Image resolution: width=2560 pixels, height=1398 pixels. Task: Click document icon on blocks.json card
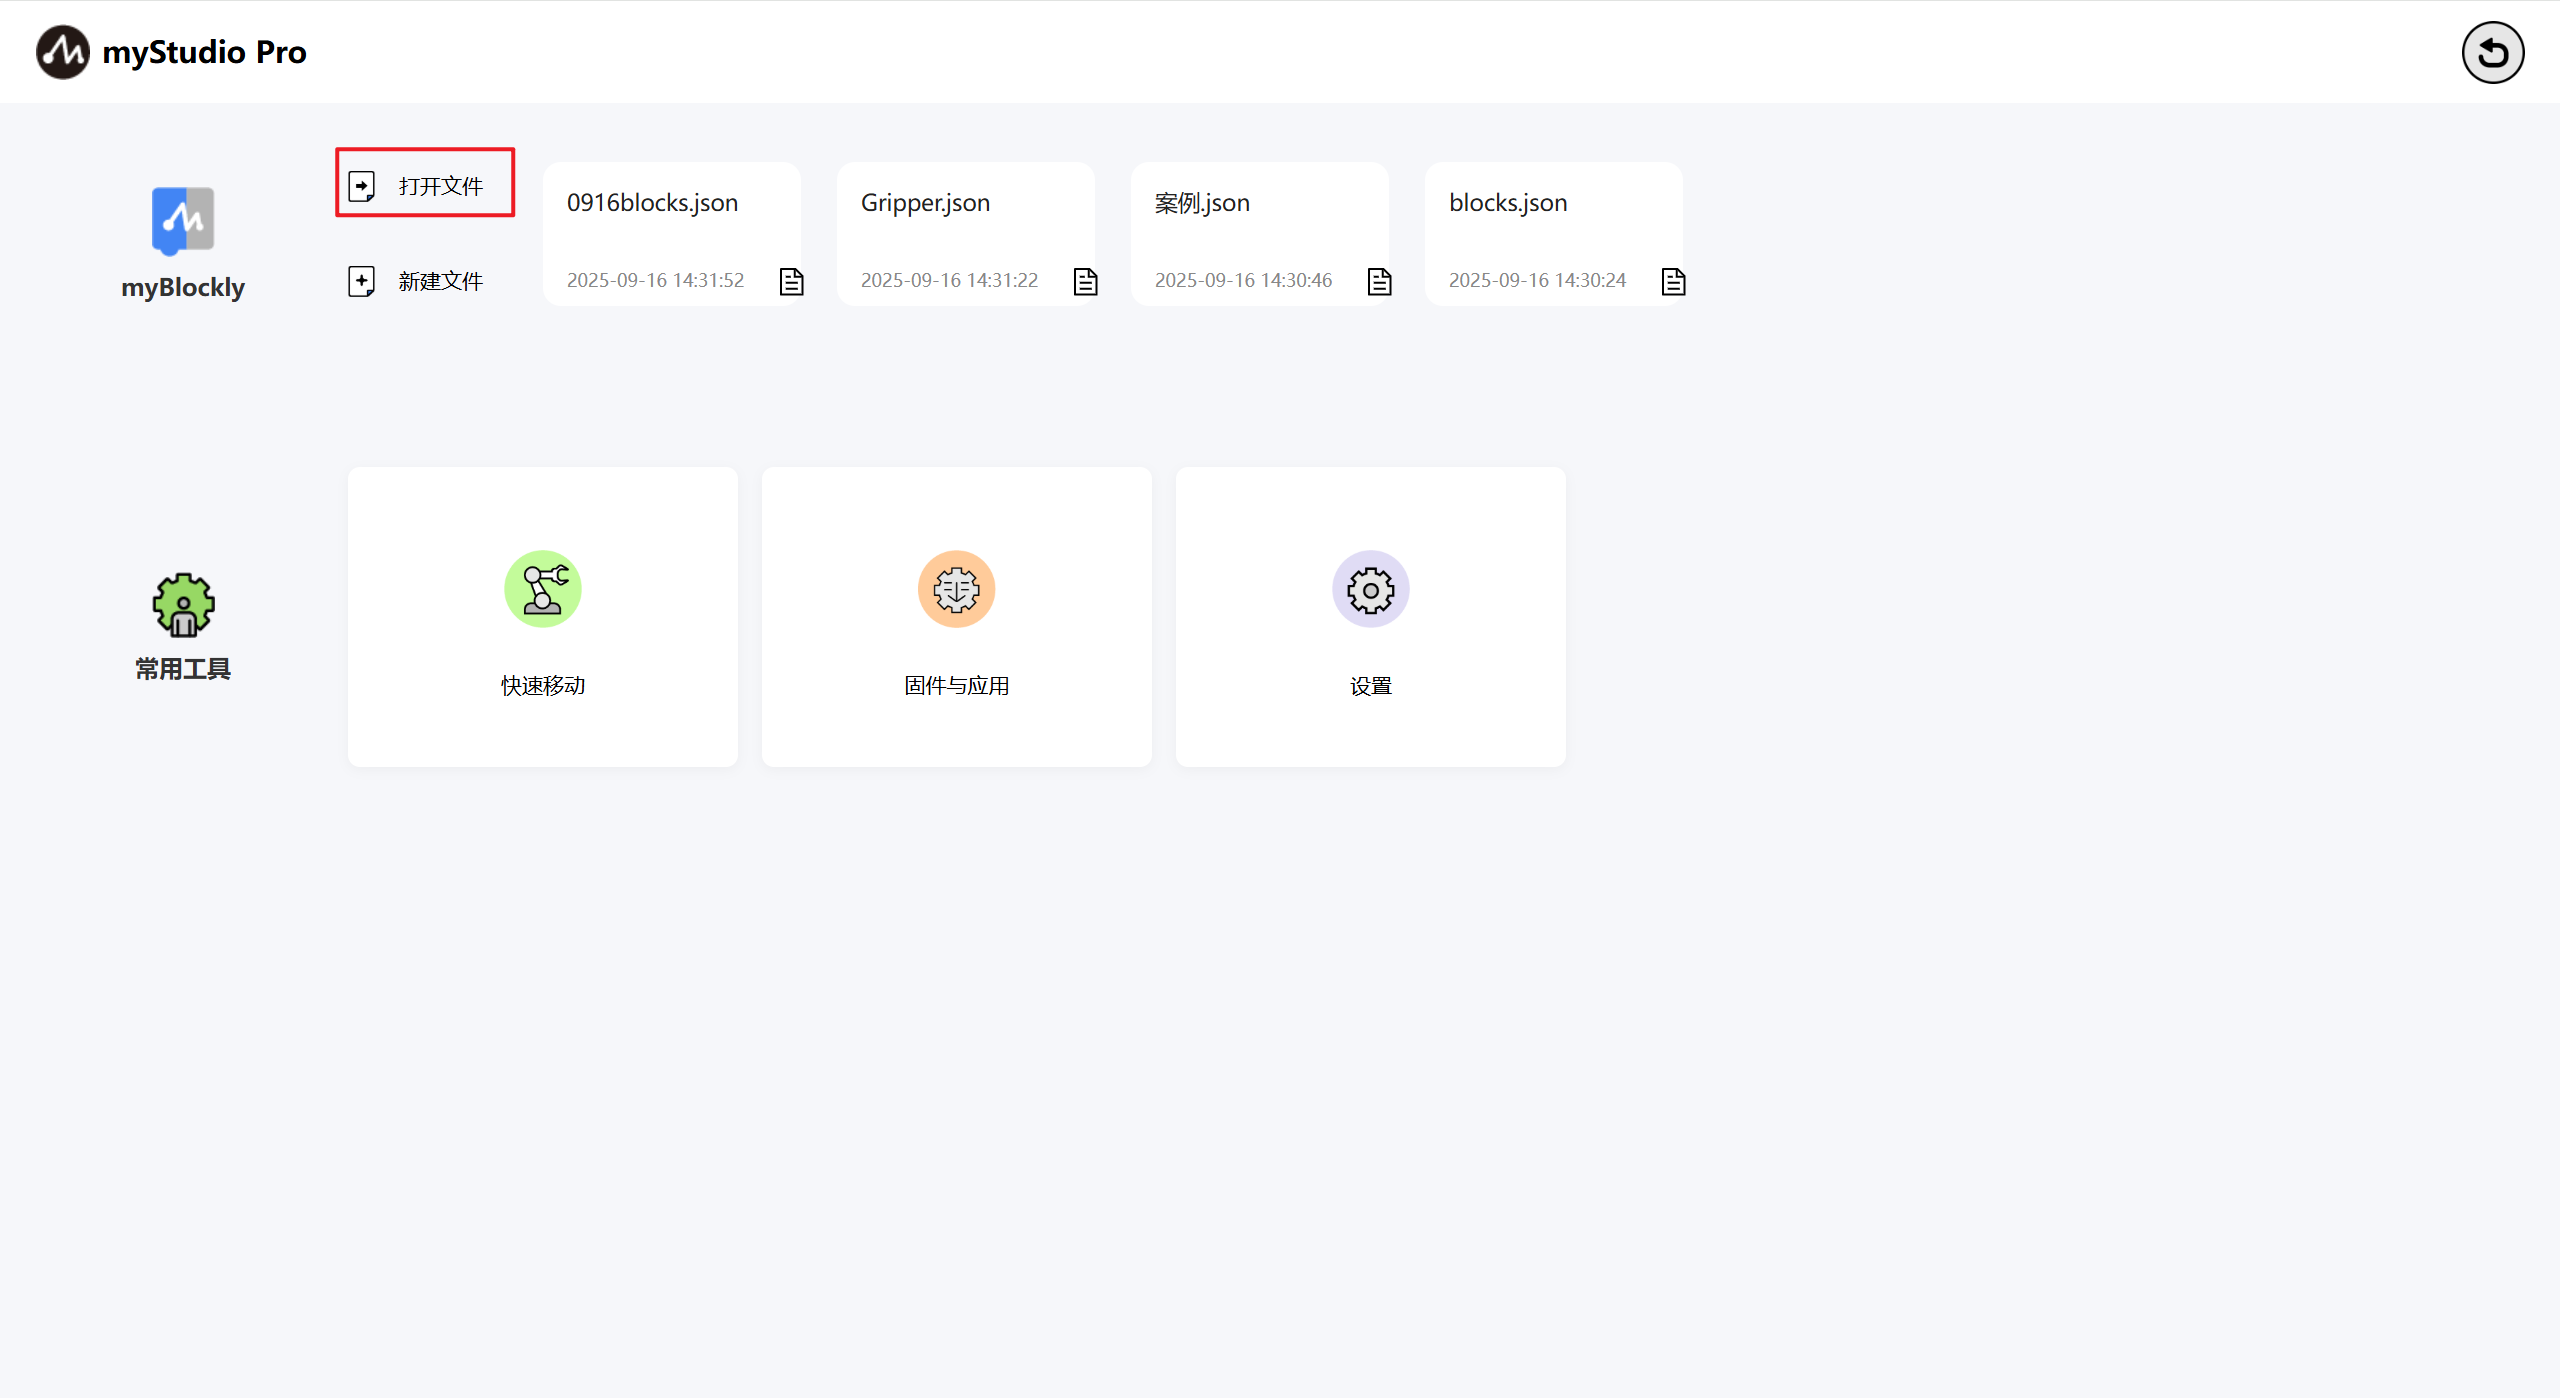pyautogui.click(x=1673, y=282)
